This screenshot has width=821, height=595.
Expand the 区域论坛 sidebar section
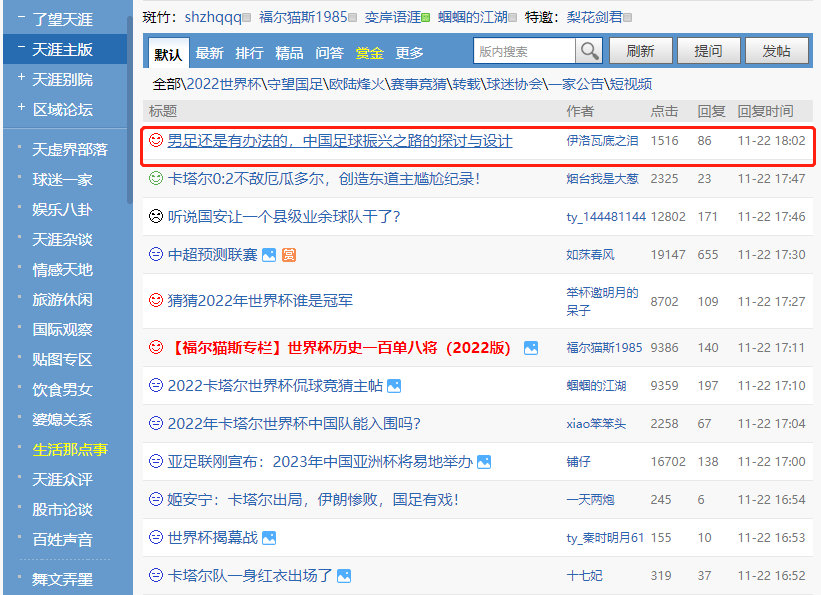pos(21,107)
